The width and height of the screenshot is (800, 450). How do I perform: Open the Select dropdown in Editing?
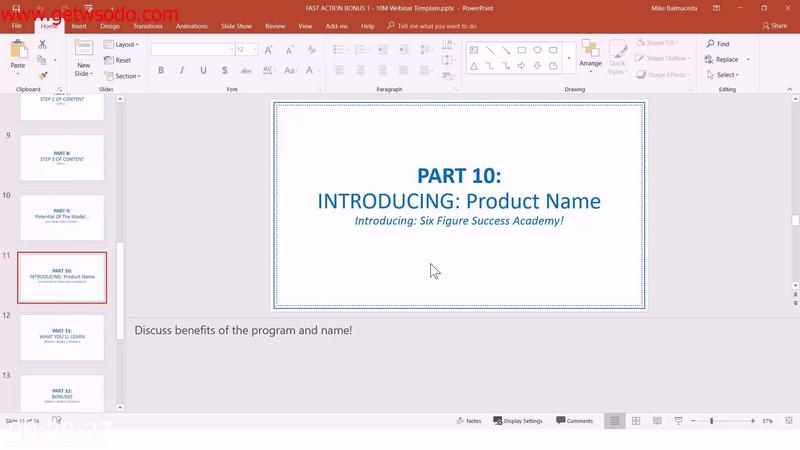tap(723, 75)
